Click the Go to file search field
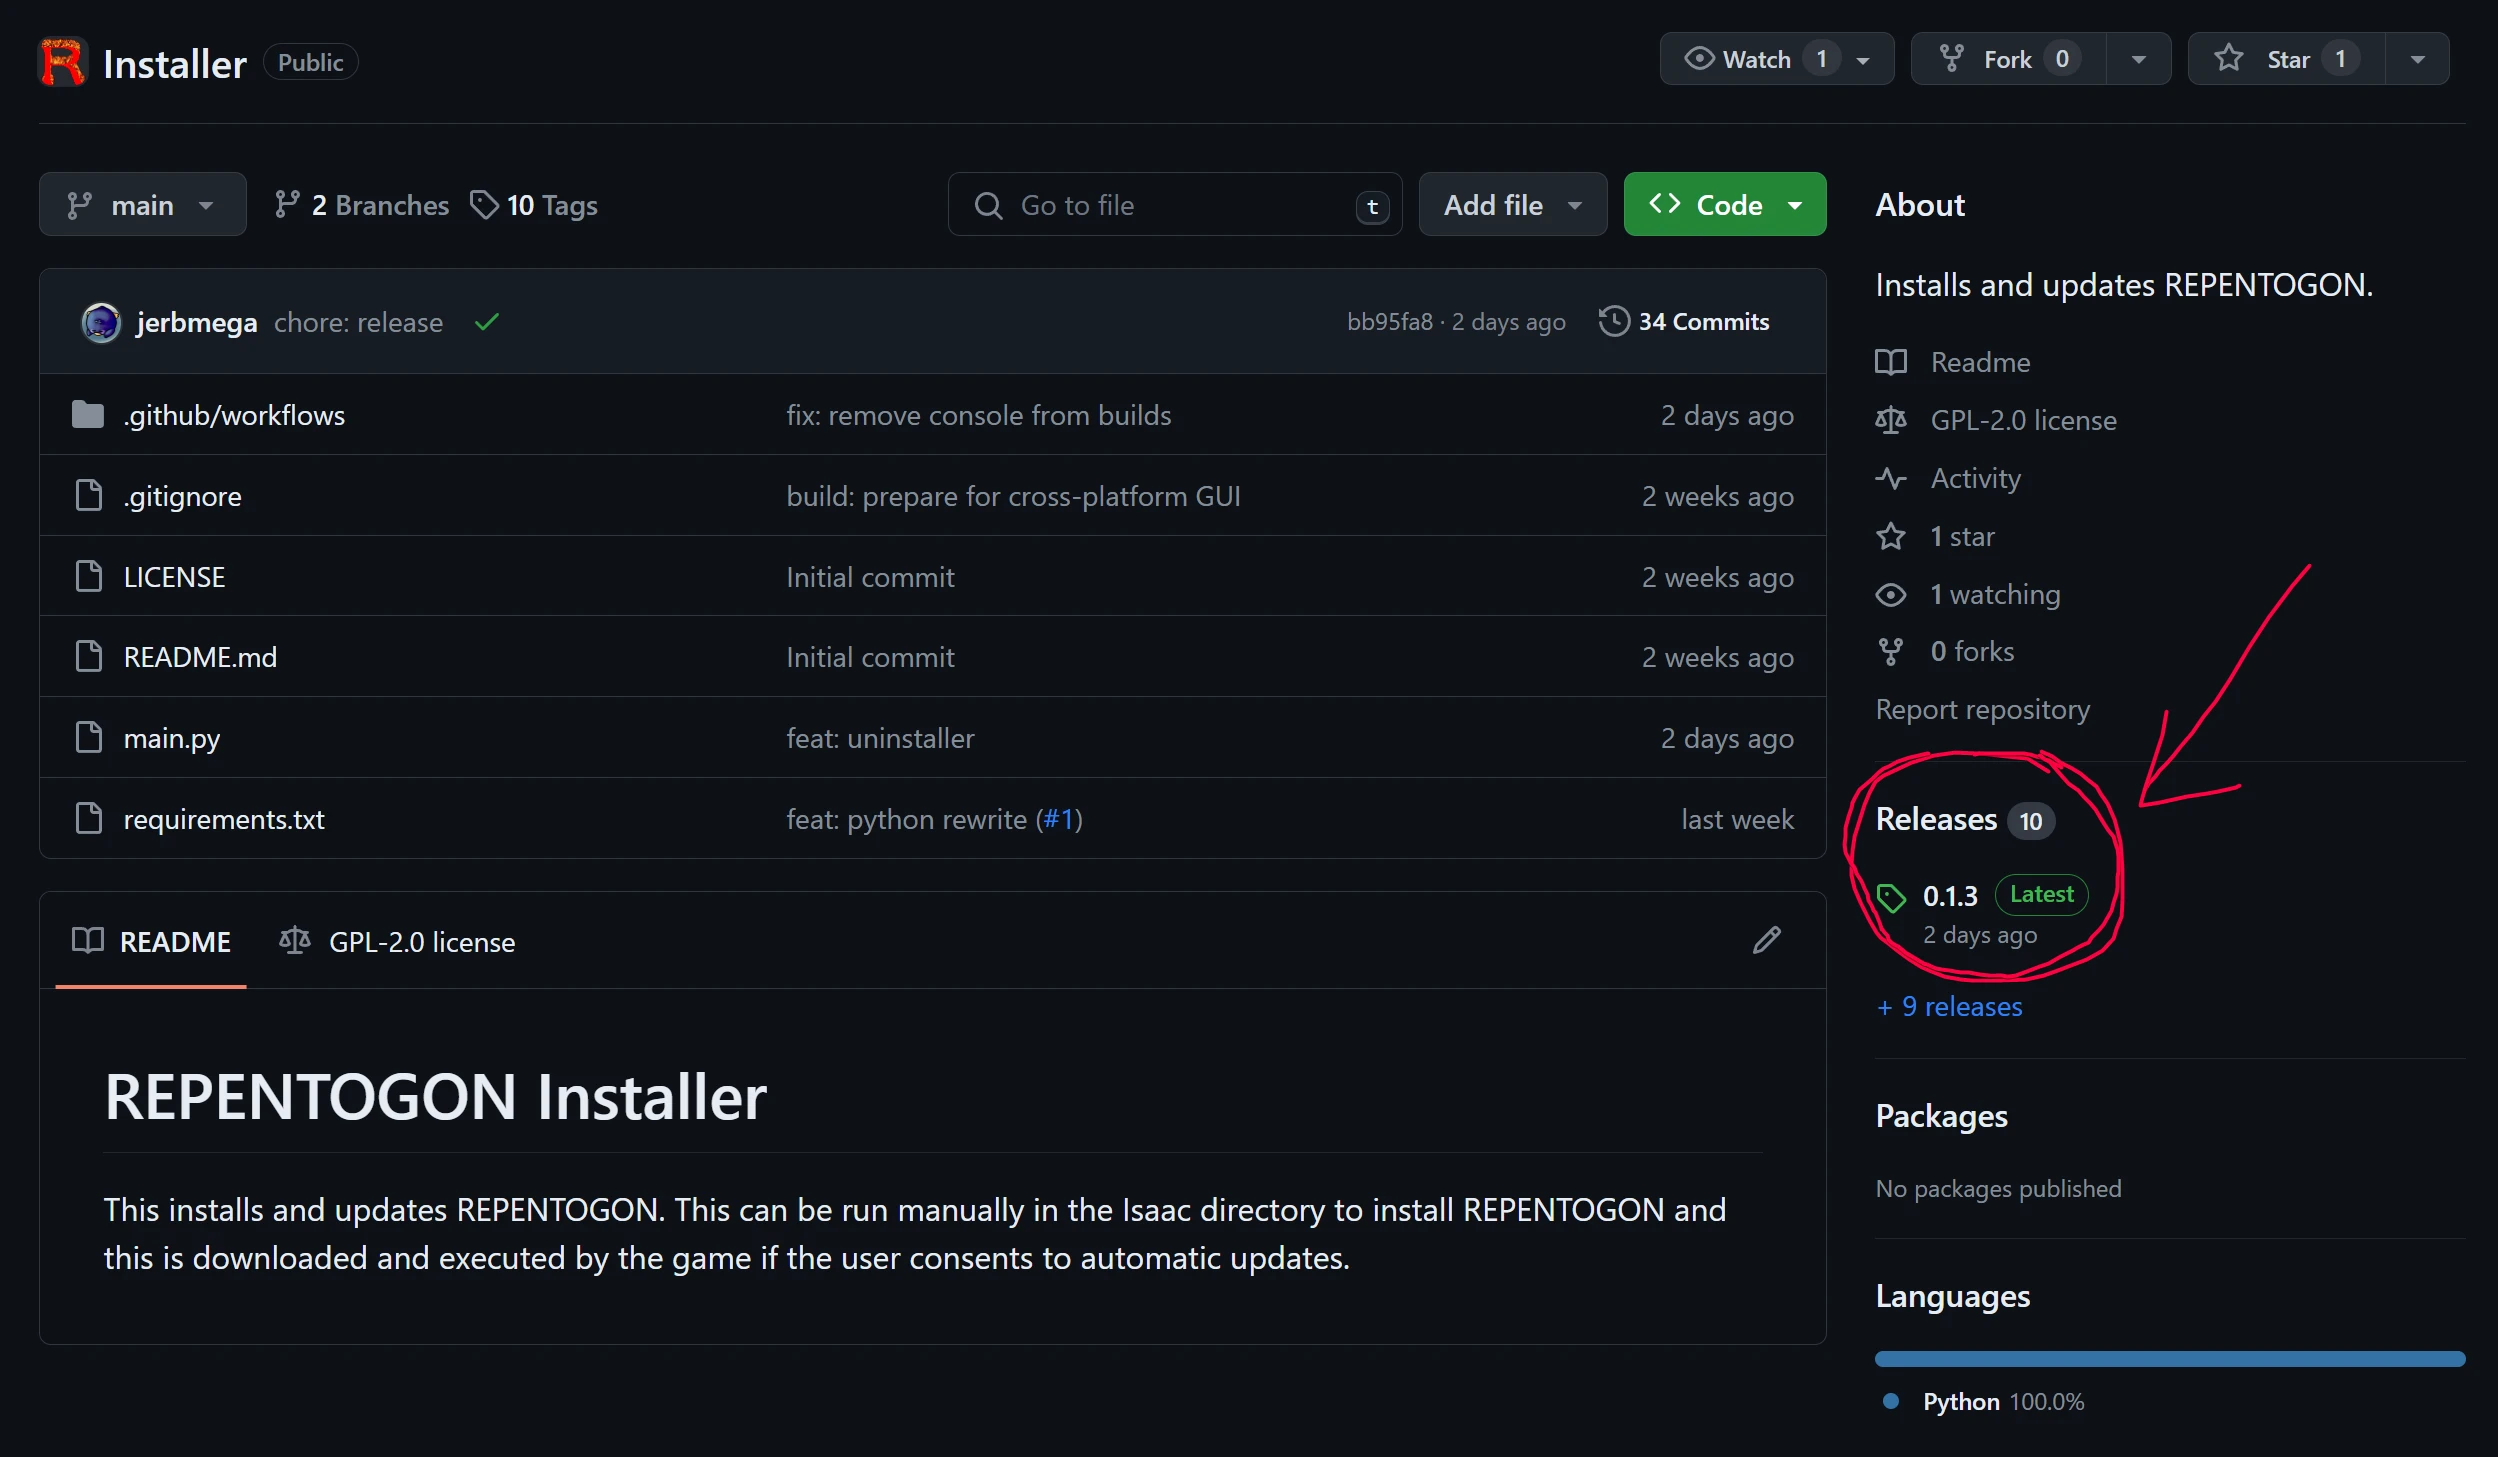This screenshot has width=2498, height=1457. [1174, 205]
